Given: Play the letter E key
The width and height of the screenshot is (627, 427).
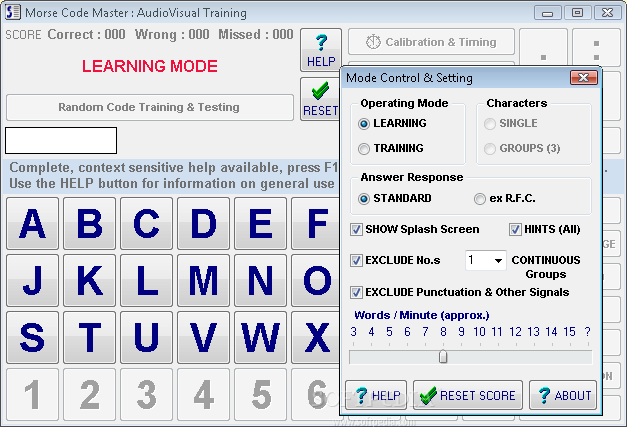Looking at the screenshot, I should coord(260,223).
